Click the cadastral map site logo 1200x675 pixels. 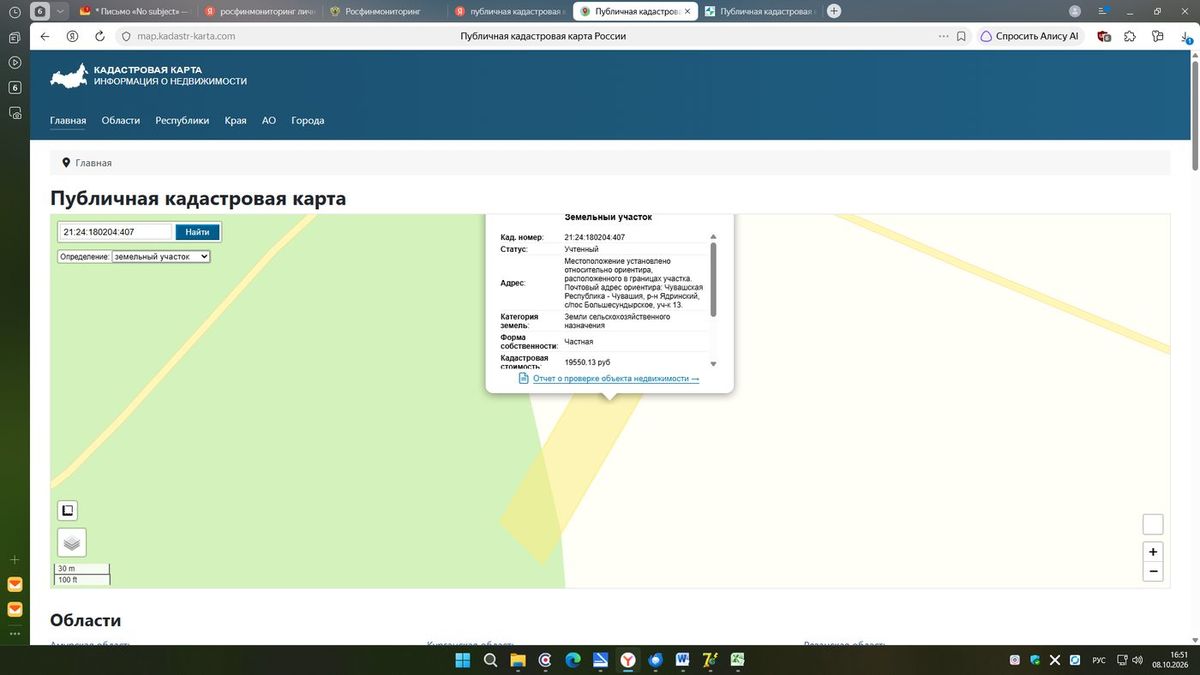(148, 75)
